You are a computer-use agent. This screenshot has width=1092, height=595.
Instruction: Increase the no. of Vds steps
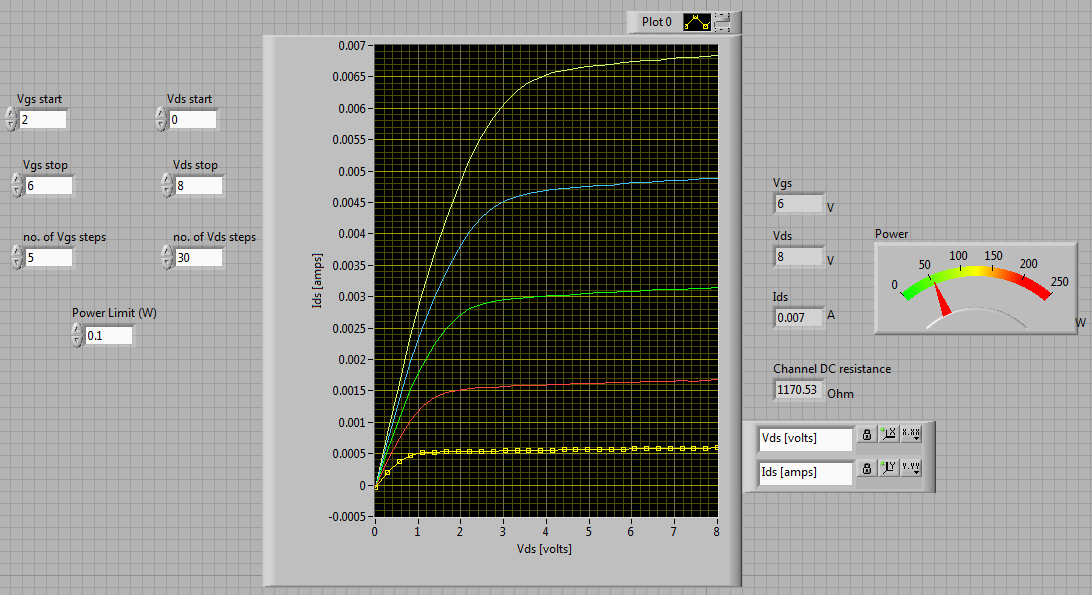(166, 251)
